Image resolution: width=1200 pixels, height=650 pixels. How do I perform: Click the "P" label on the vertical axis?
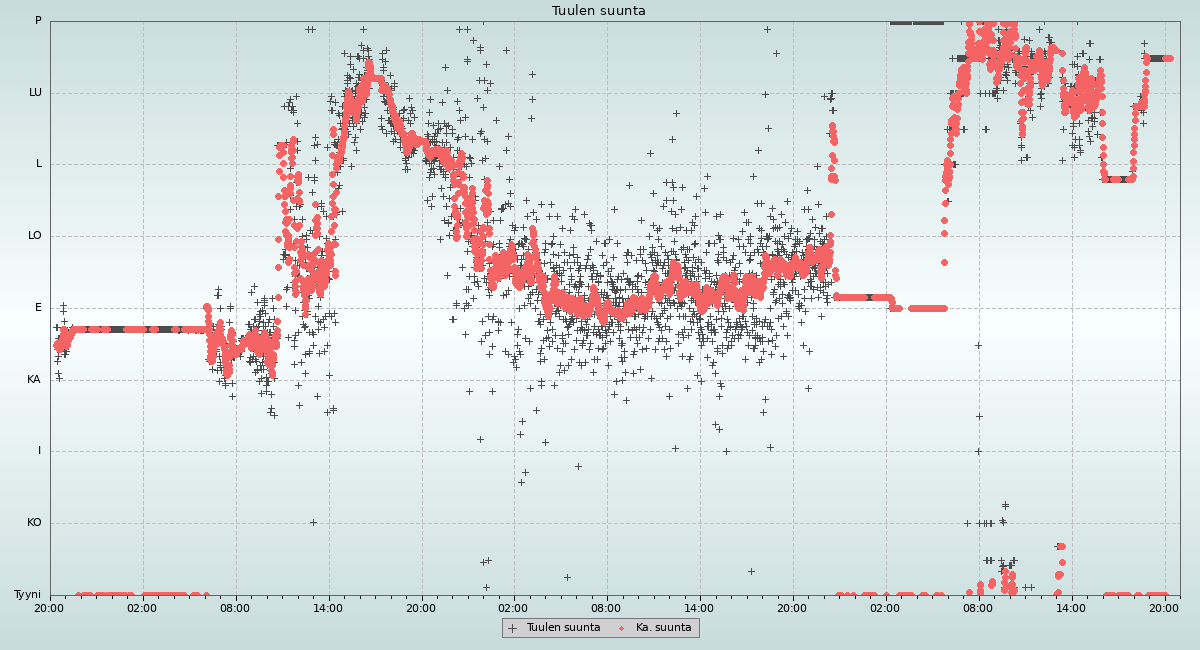pos(38,21)
